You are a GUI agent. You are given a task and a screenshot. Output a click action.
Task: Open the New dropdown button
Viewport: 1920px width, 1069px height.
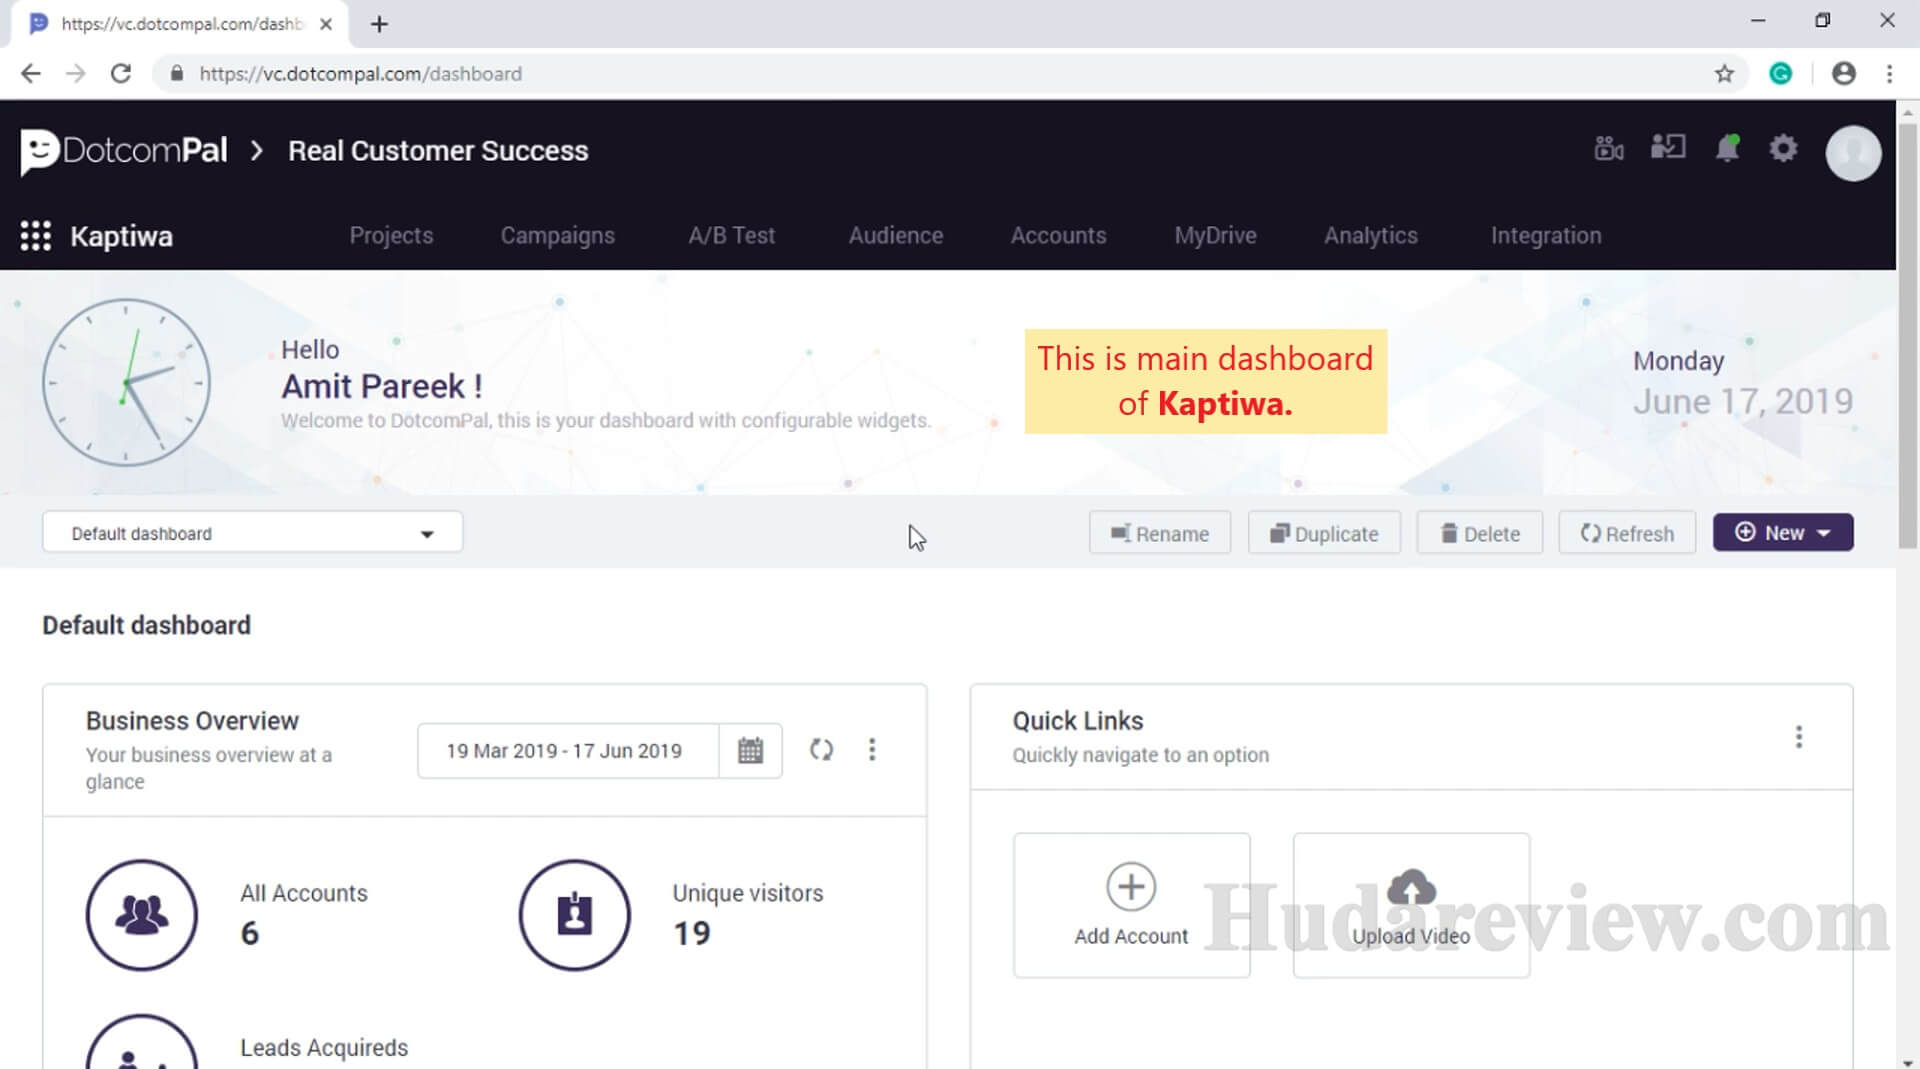(x=1783, y=533)
